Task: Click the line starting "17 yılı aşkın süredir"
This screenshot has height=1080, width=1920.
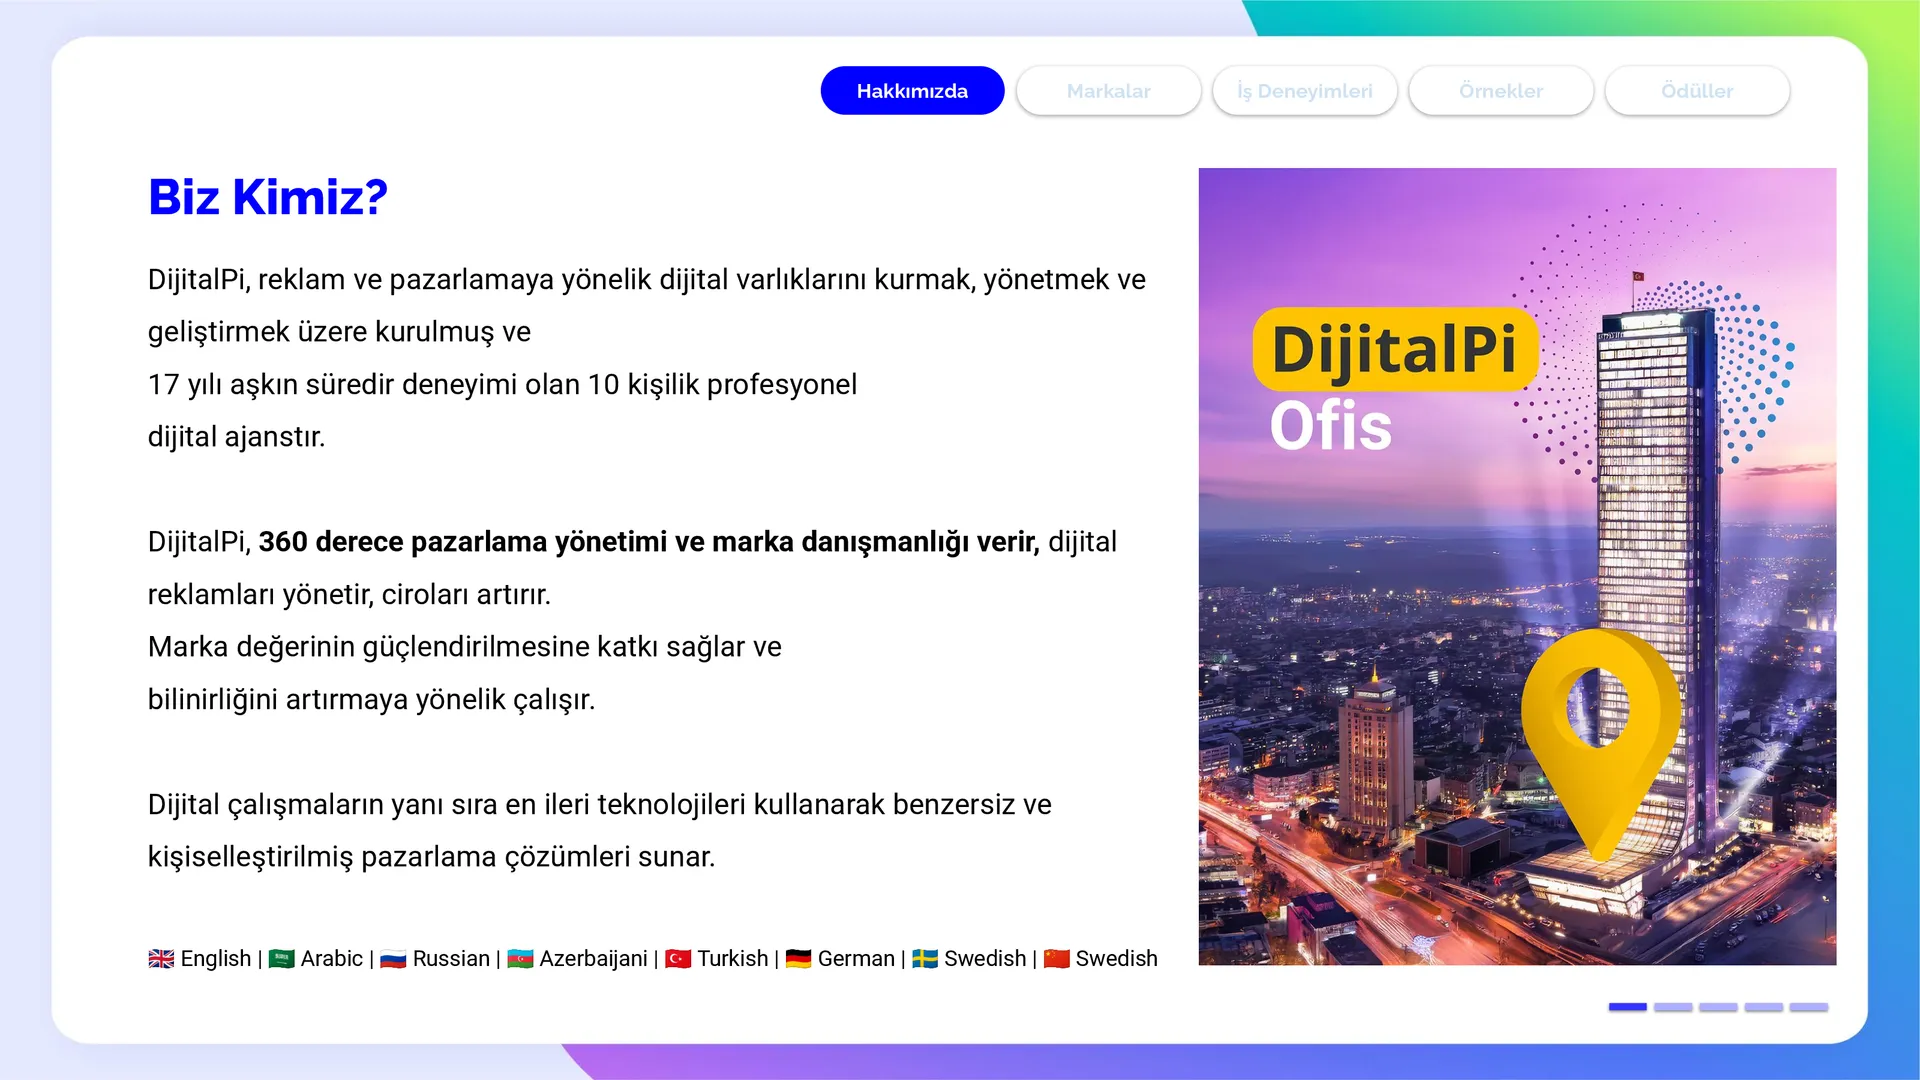Action: pos(502,384)
